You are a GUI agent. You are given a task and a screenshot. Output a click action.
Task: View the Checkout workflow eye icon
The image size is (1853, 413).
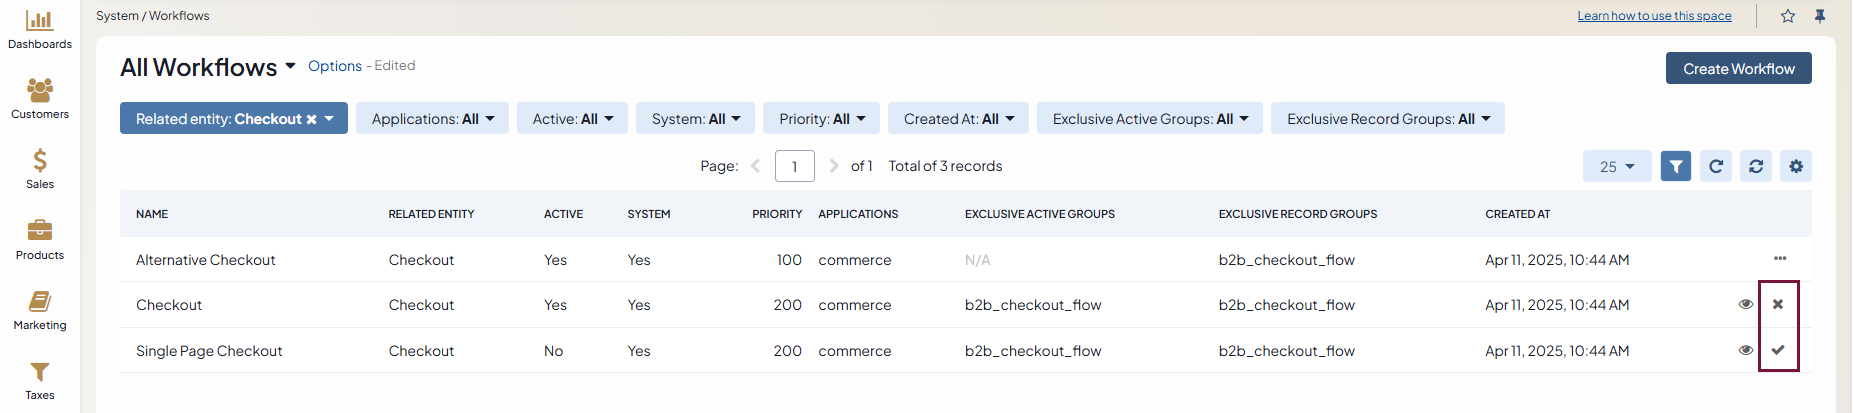point(1746,304)
